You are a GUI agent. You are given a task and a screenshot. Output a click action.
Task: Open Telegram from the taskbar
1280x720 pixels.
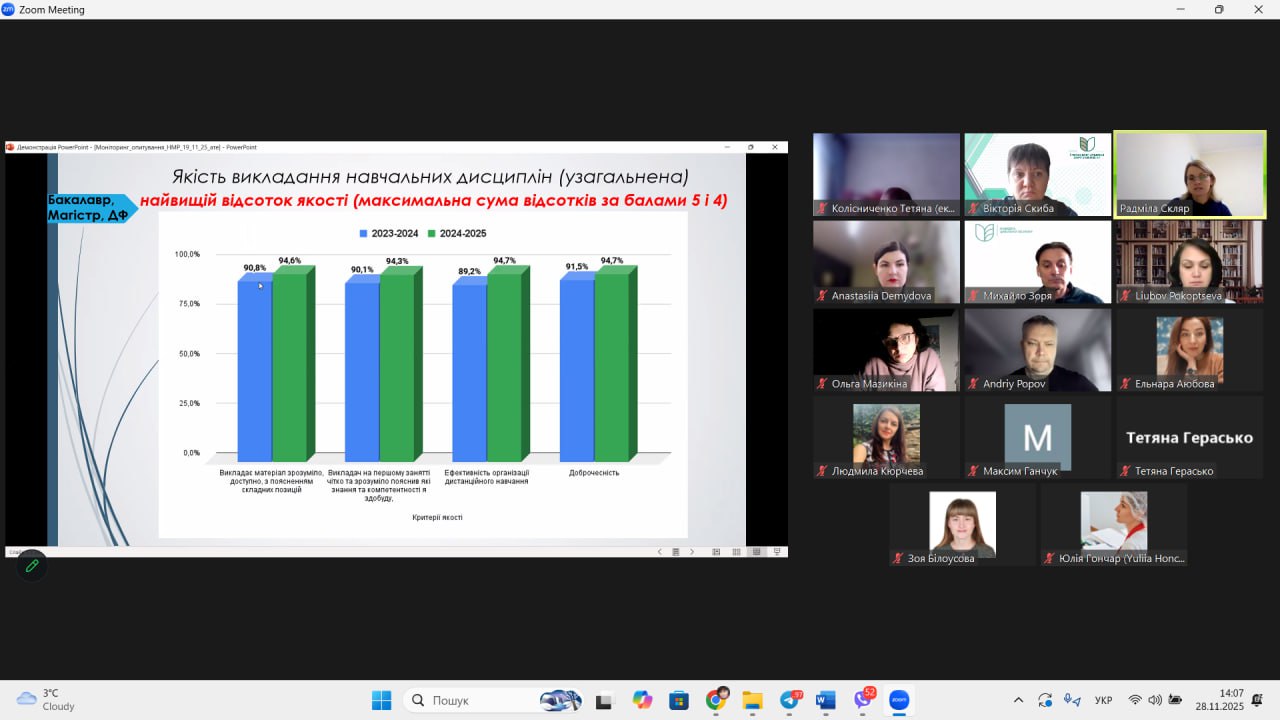click(789, 700)
